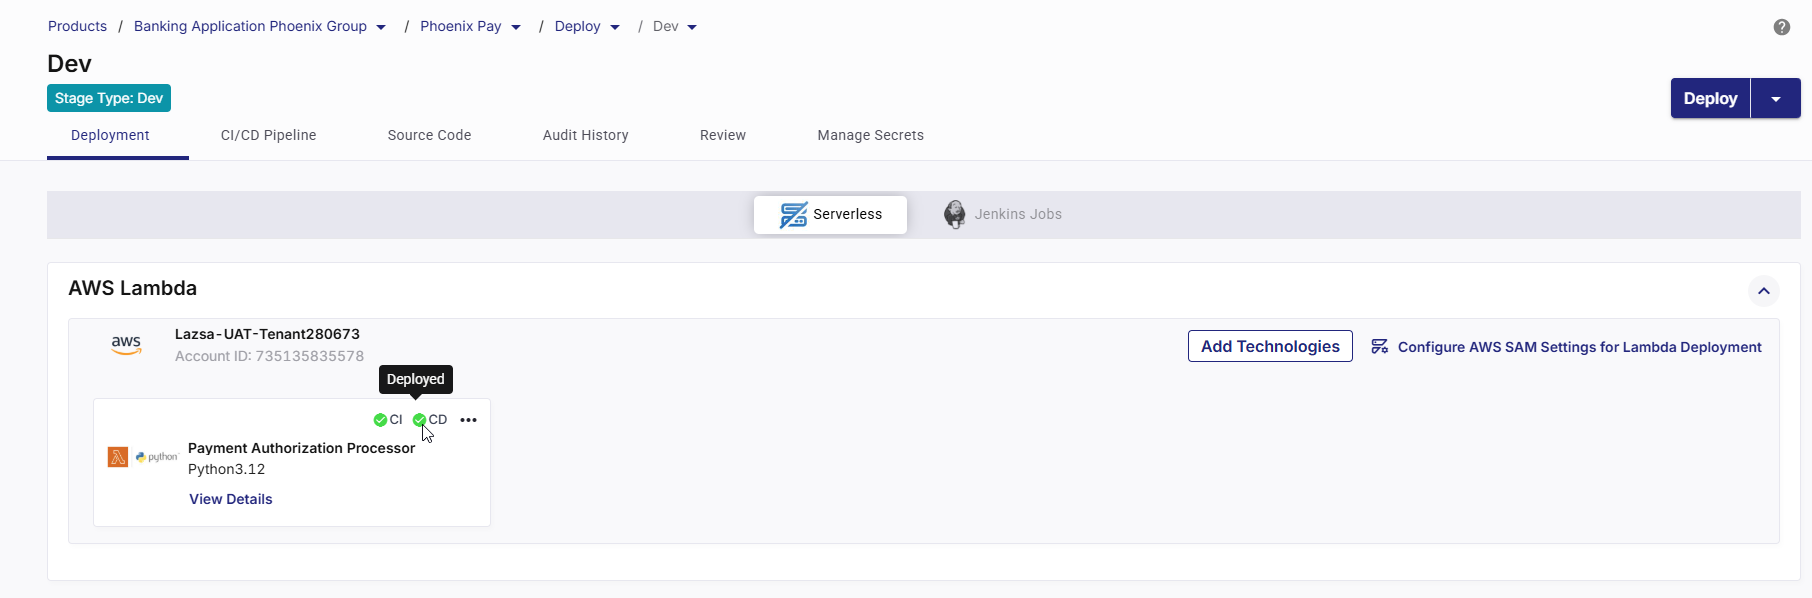Click the AWS Lambda function icon

118,457
